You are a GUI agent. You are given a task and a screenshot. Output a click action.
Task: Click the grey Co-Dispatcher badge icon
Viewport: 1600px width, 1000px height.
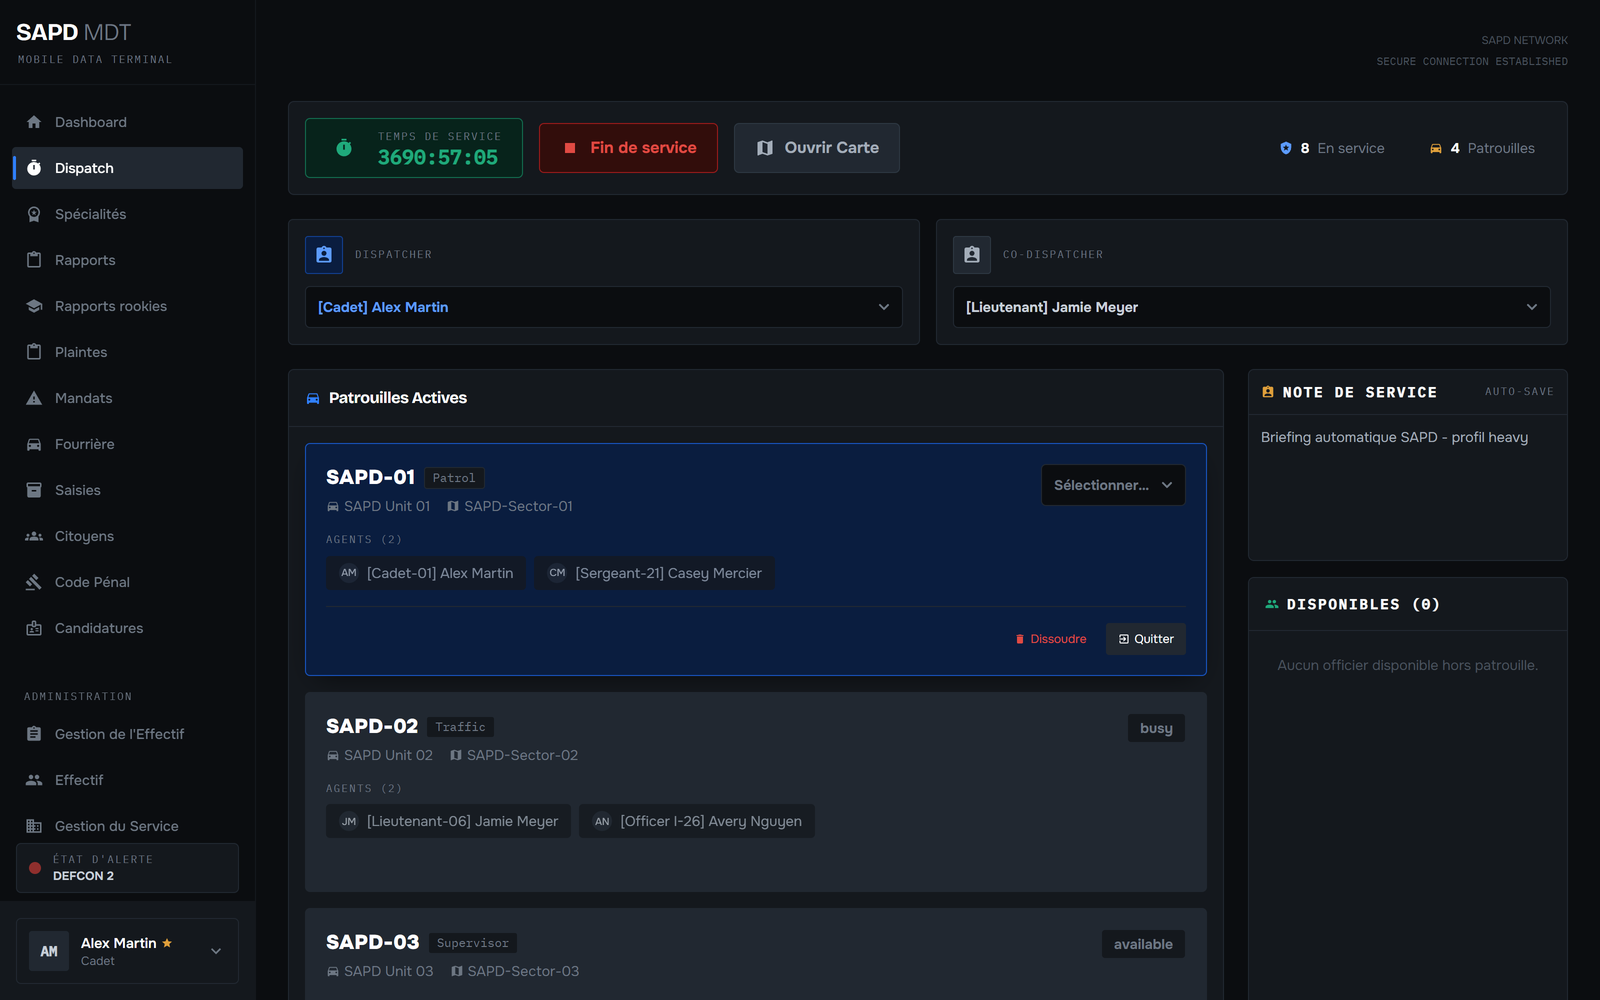coord(972,255)
